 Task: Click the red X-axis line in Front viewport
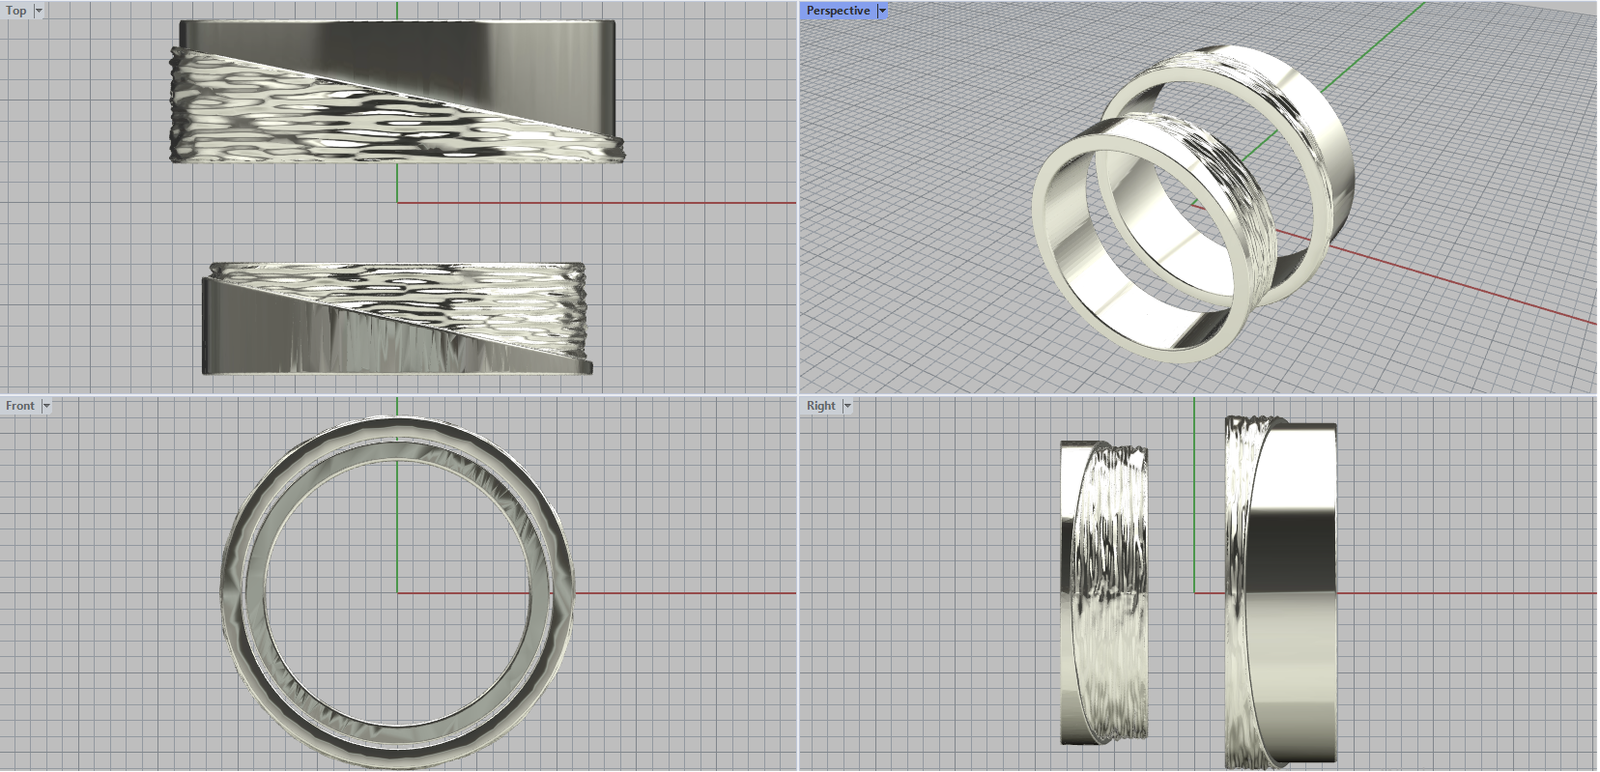[680, 593]
